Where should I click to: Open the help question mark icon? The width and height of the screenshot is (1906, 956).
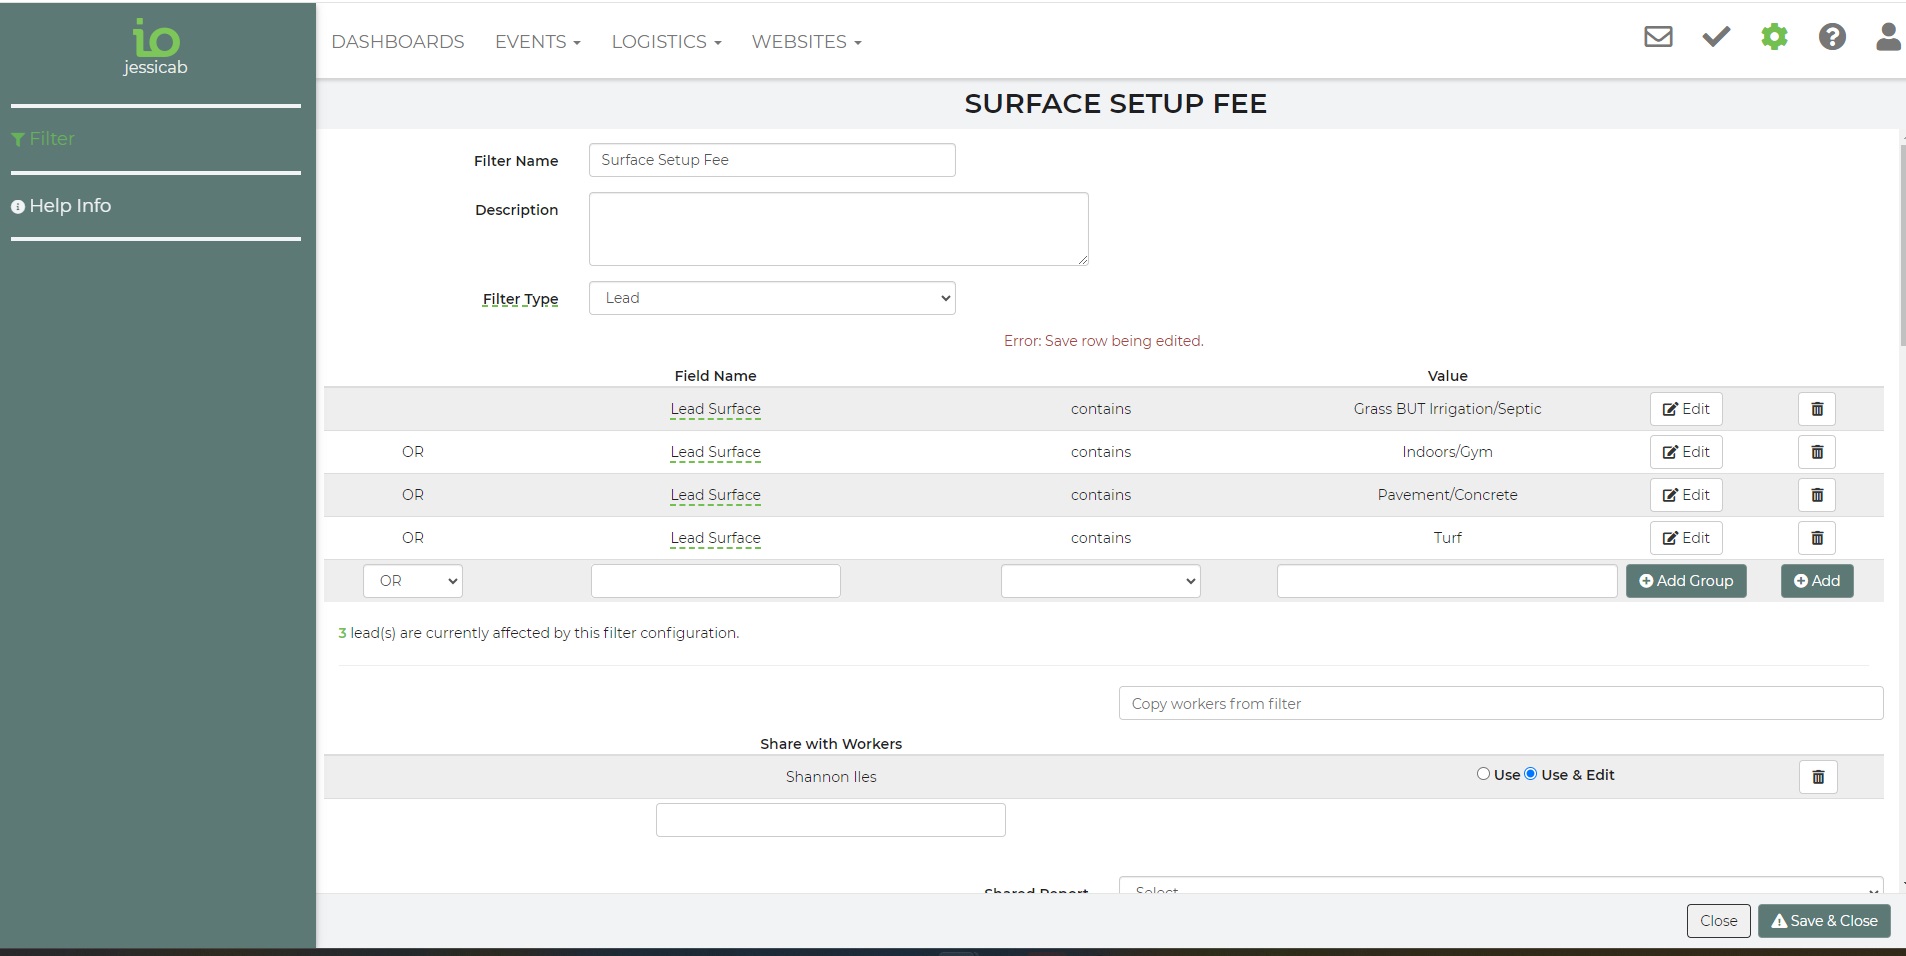click(x=1831, y=38)
